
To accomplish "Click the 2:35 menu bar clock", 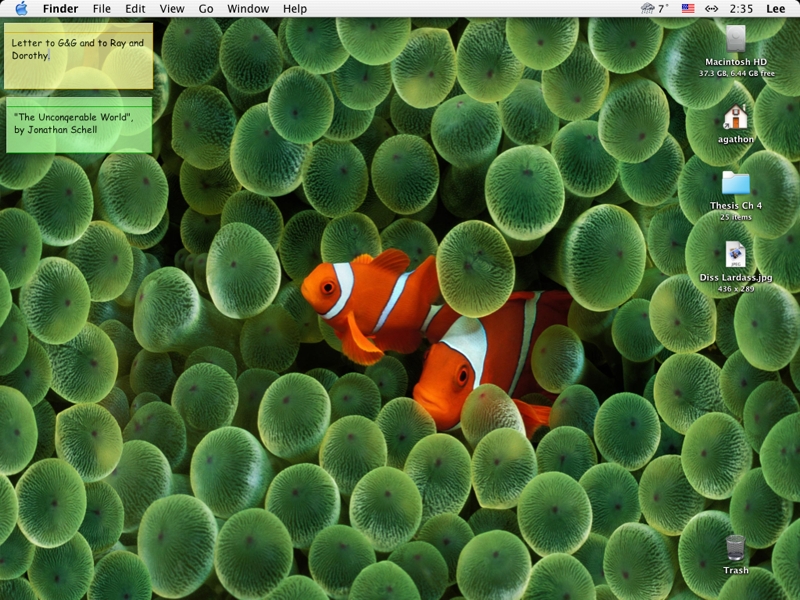I will (x=741, y=9).
